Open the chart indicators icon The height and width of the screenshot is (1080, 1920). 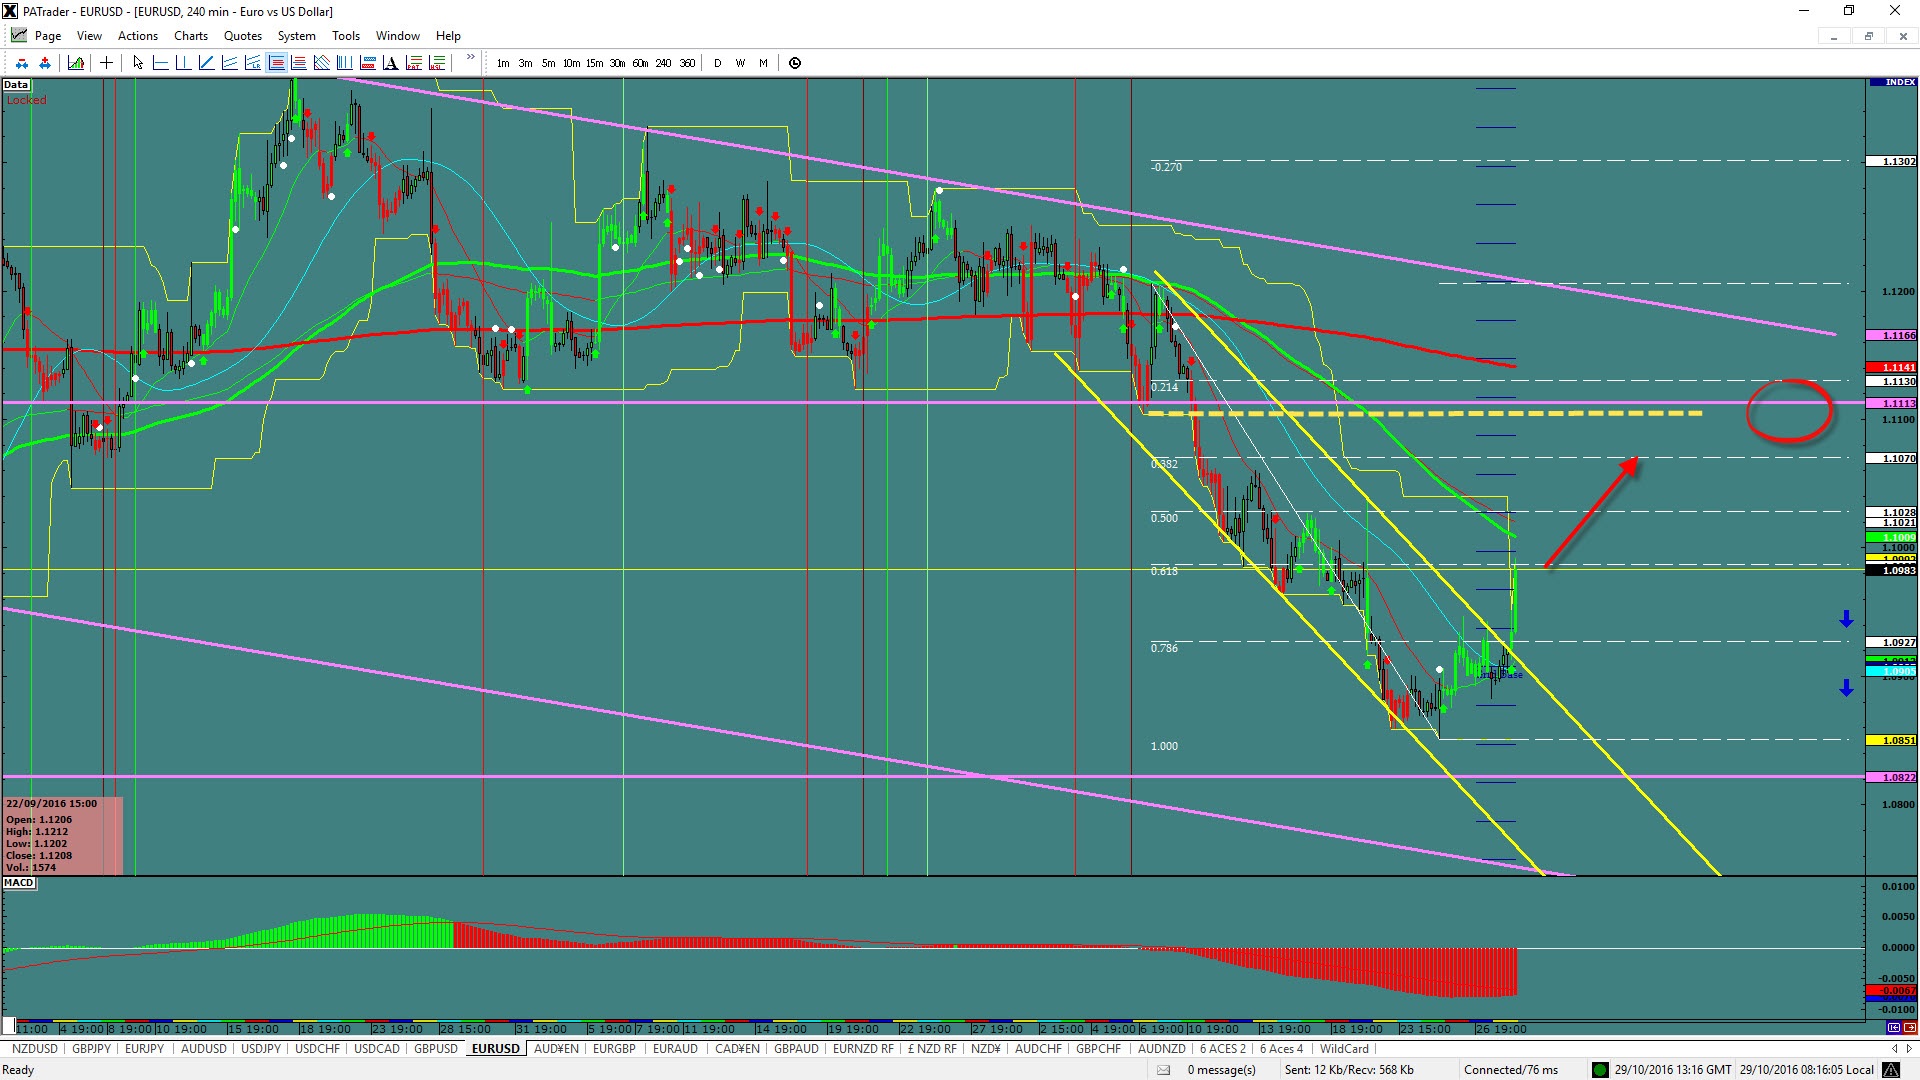click(x=76, y=63)
